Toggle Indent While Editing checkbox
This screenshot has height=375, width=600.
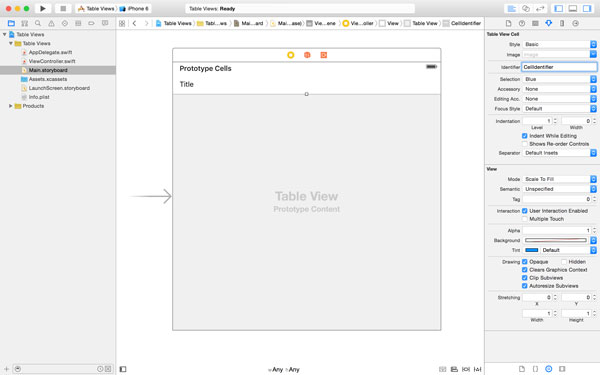coord(525,136)
